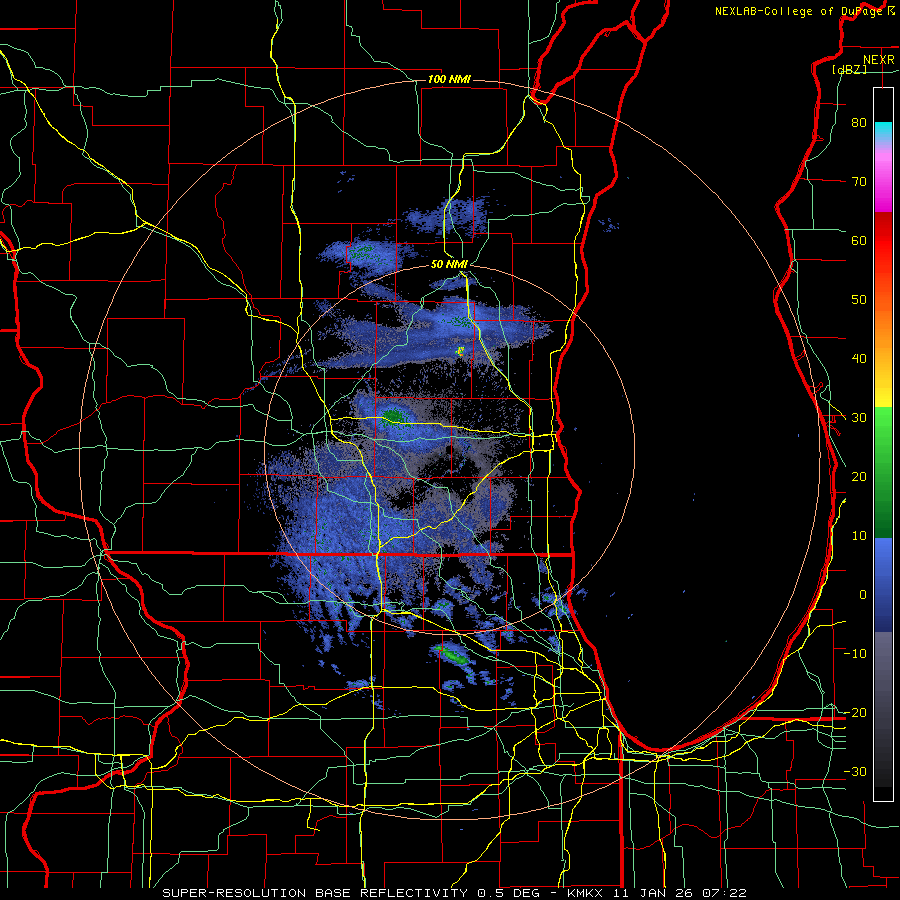Click the "100 NMI" range ring label
The image size is (900, 900).
click(x=449, y=79)
